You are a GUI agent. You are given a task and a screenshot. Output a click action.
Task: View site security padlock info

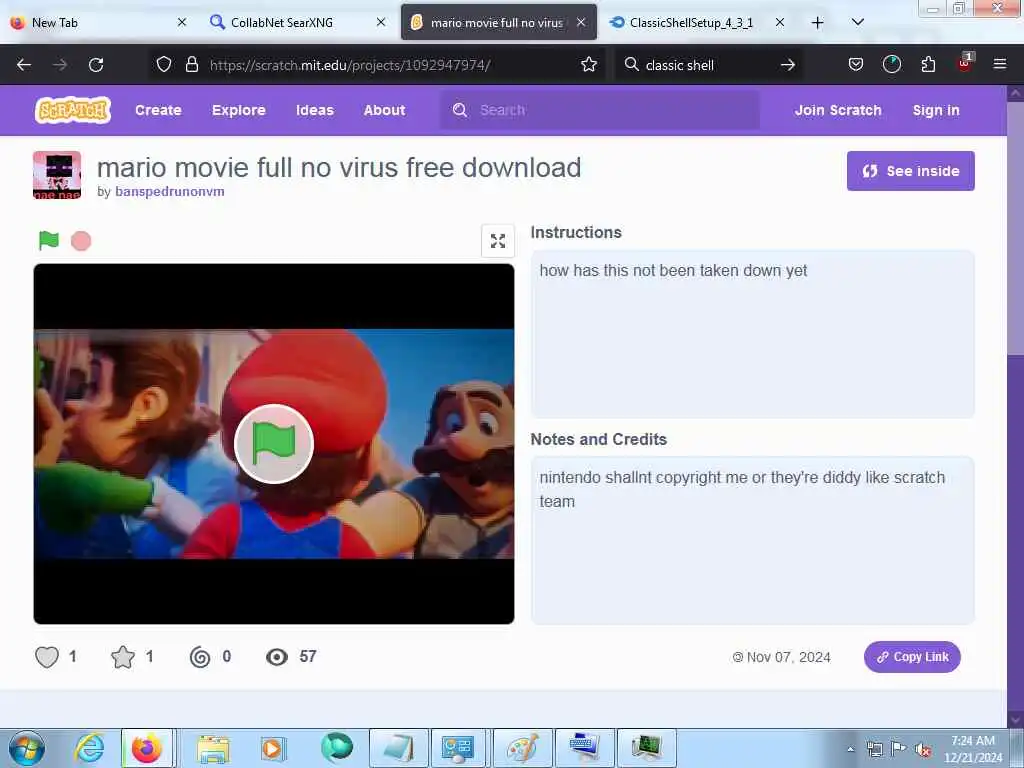click(191, 64)
